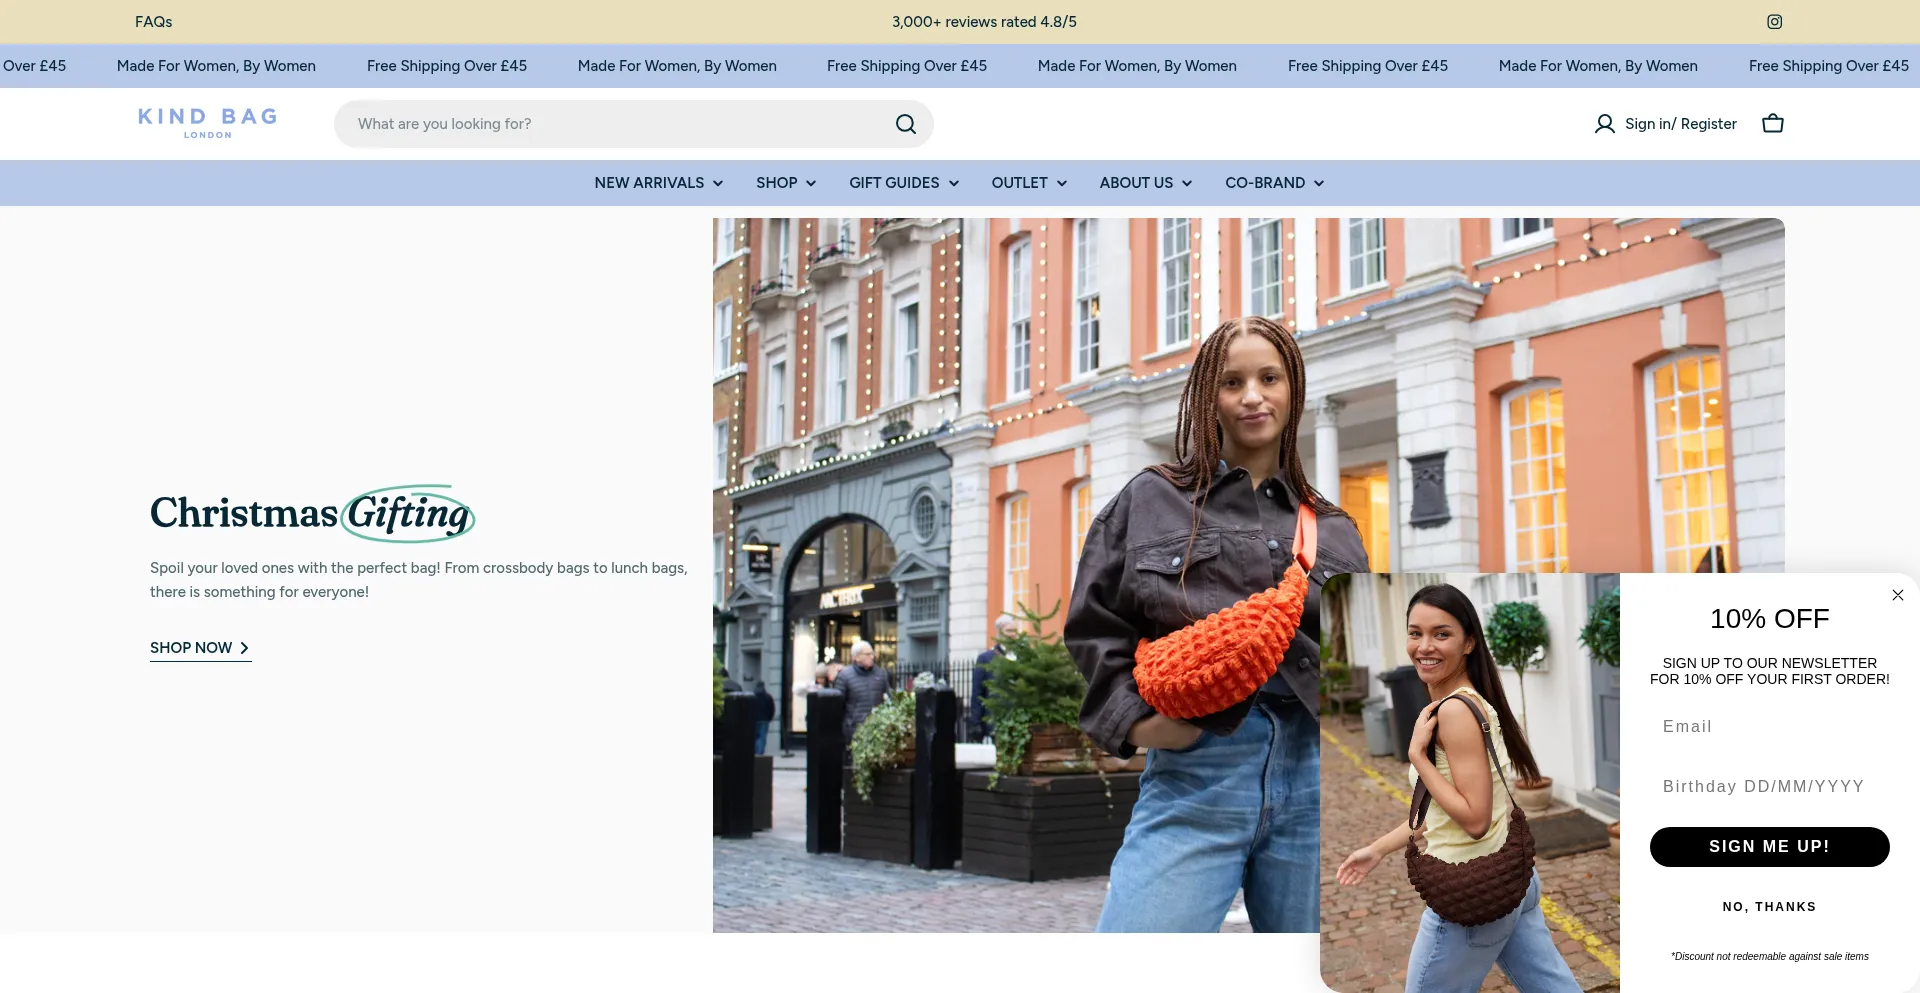Focus the Email input field
This screenshot has width=1920, height=993.
(x=1768, y=727)
